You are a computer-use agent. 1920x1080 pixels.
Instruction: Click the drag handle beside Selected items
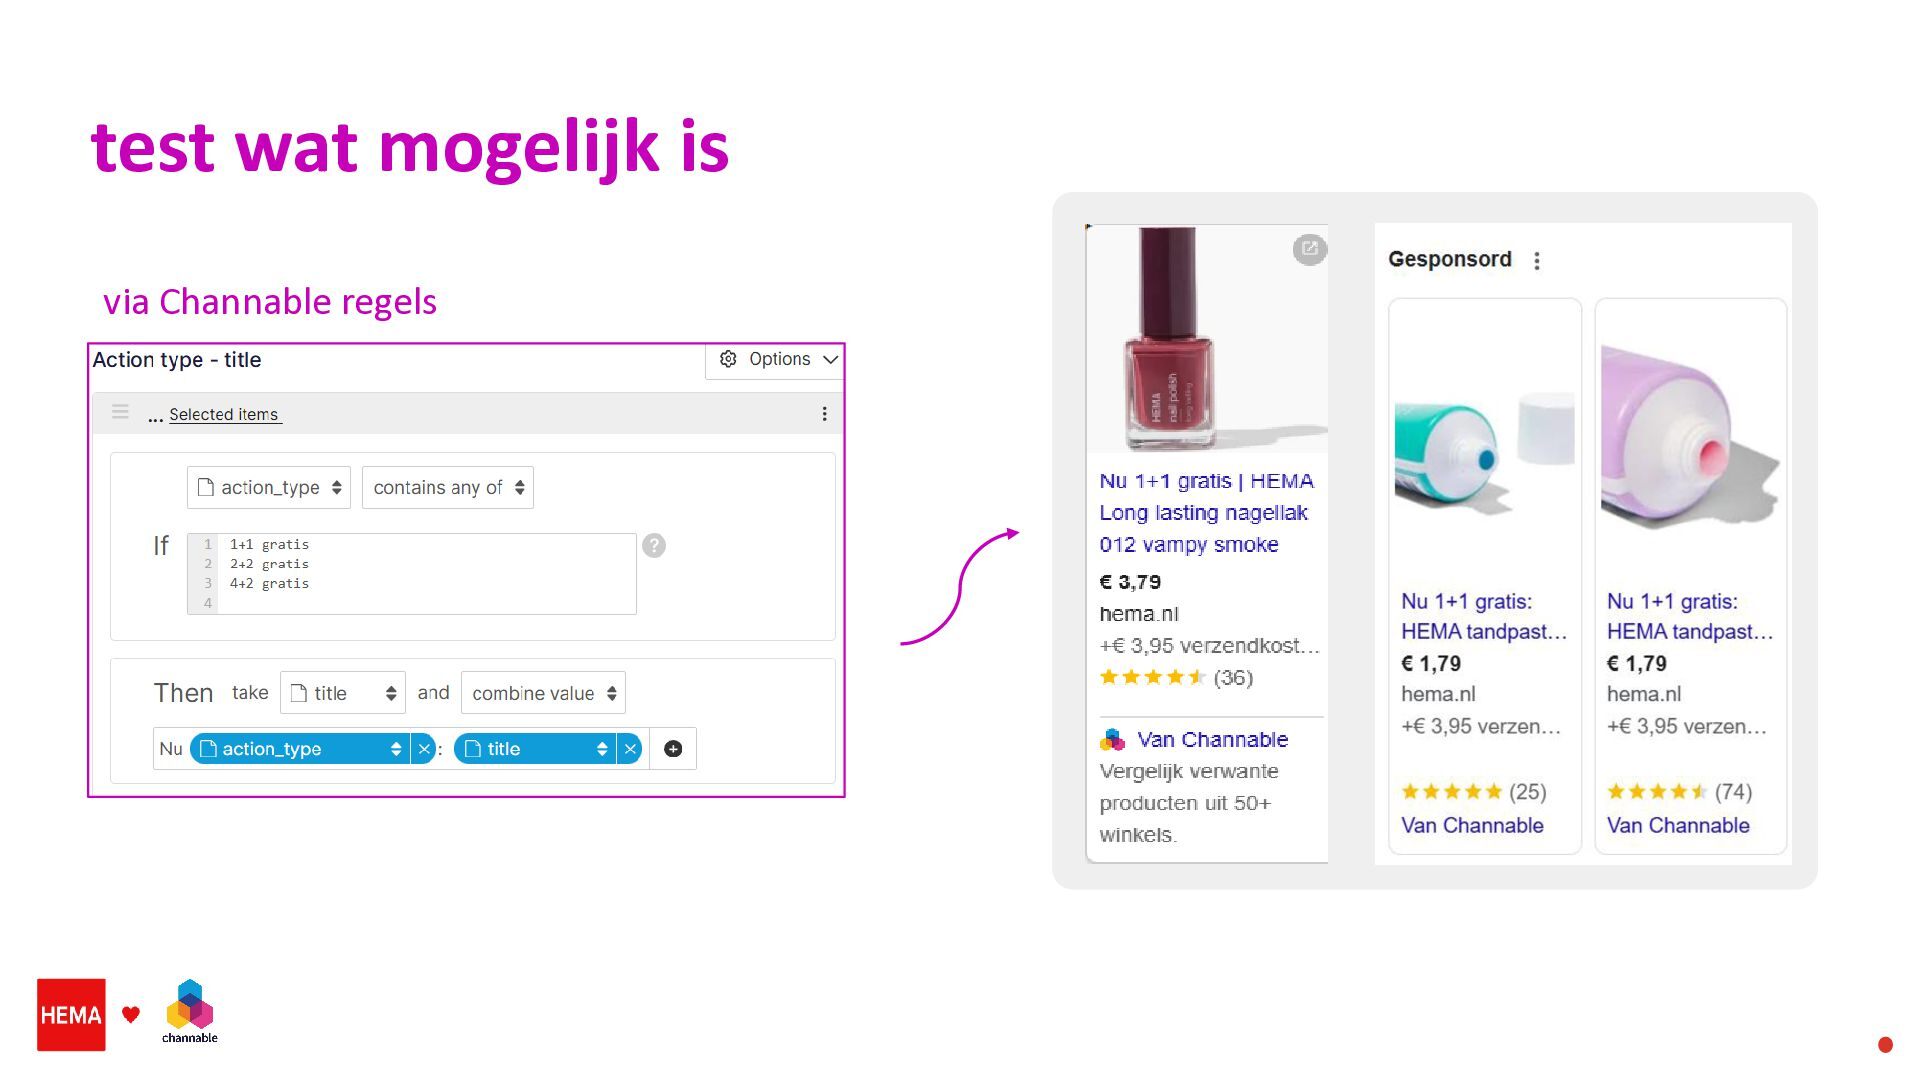(120, 412)
